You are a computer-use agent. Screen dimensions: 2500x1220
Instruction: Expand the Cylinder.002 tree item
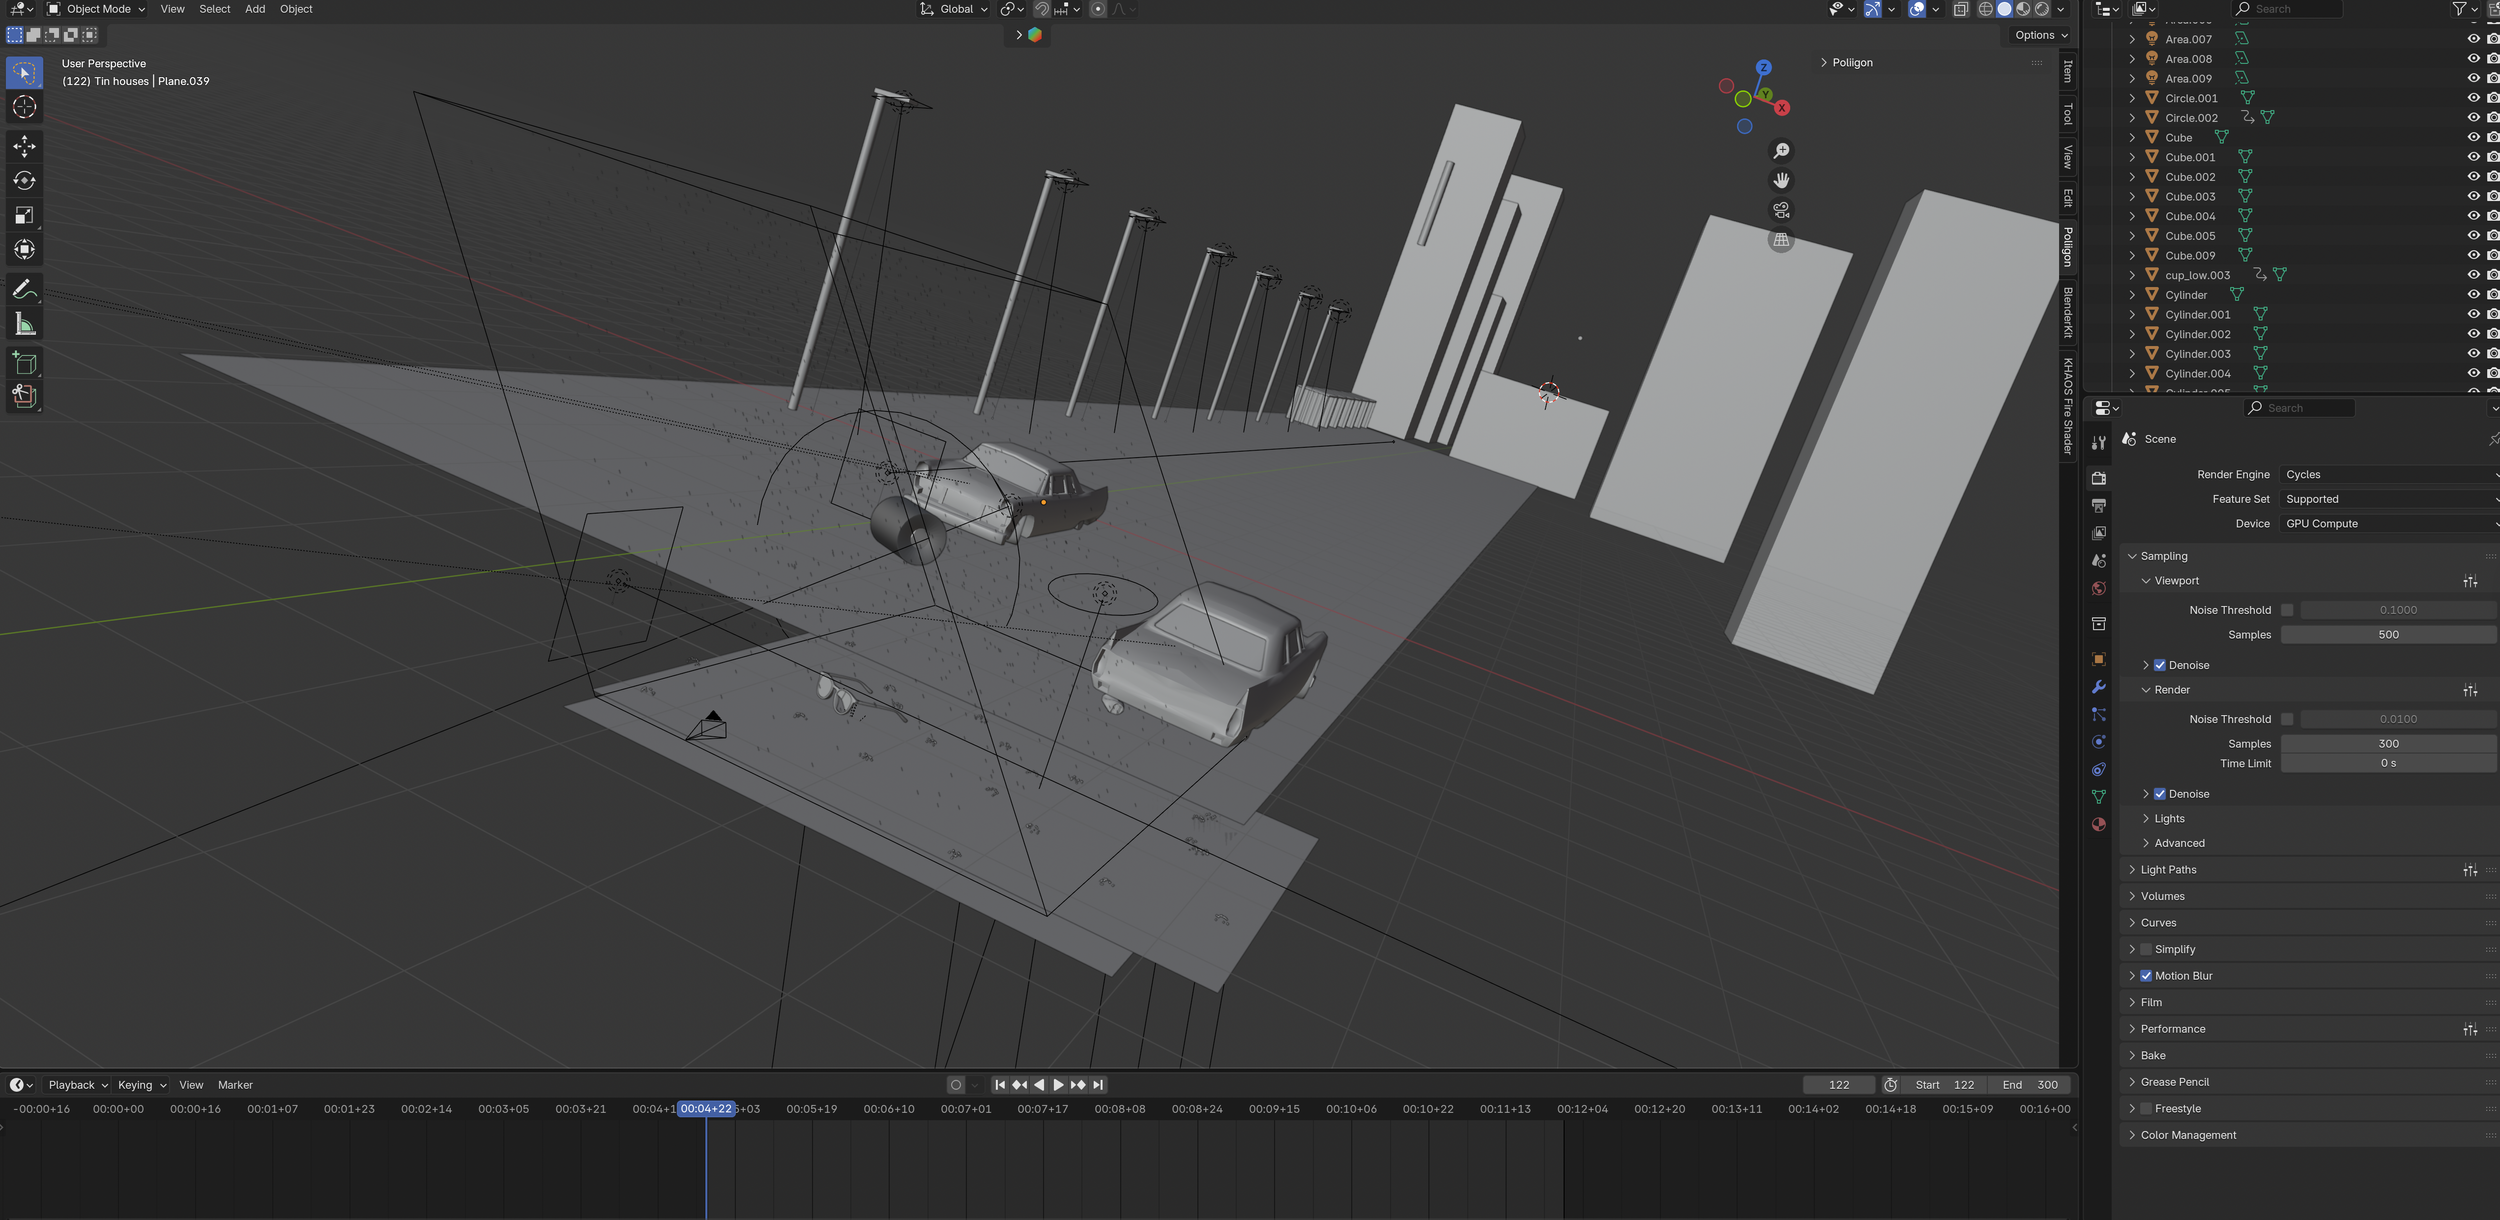[2132, 334]
